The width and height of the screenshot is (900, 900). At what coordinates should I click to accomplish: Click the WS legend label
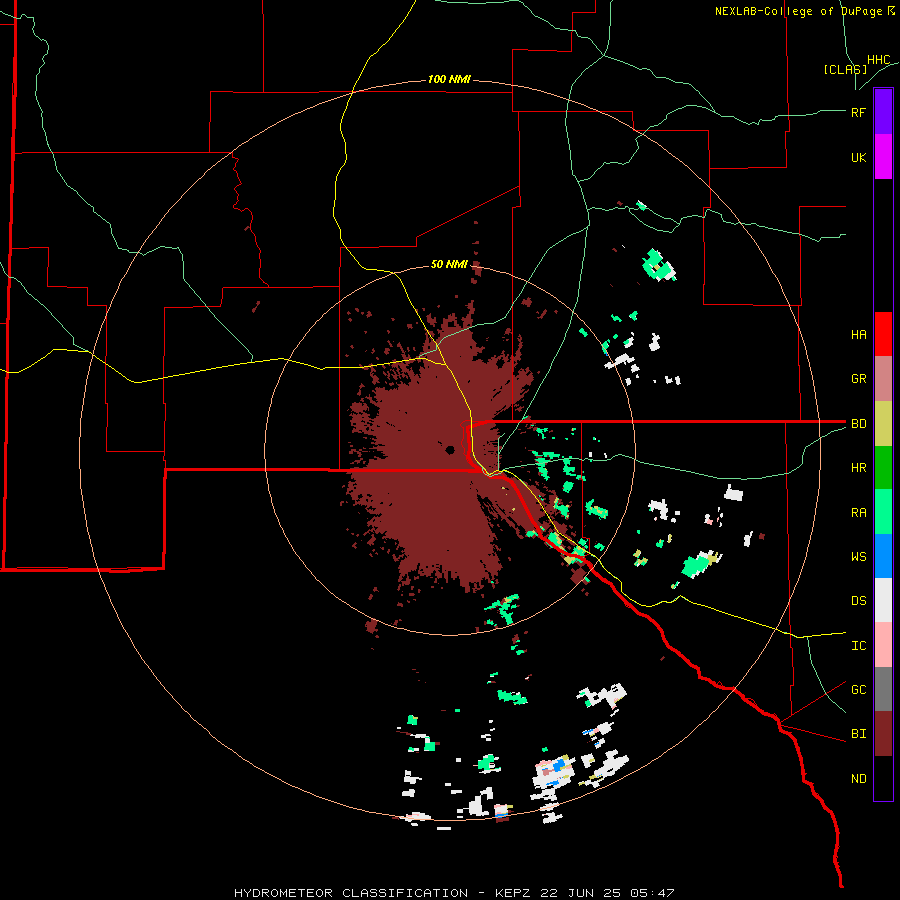(x=858, y=557)
